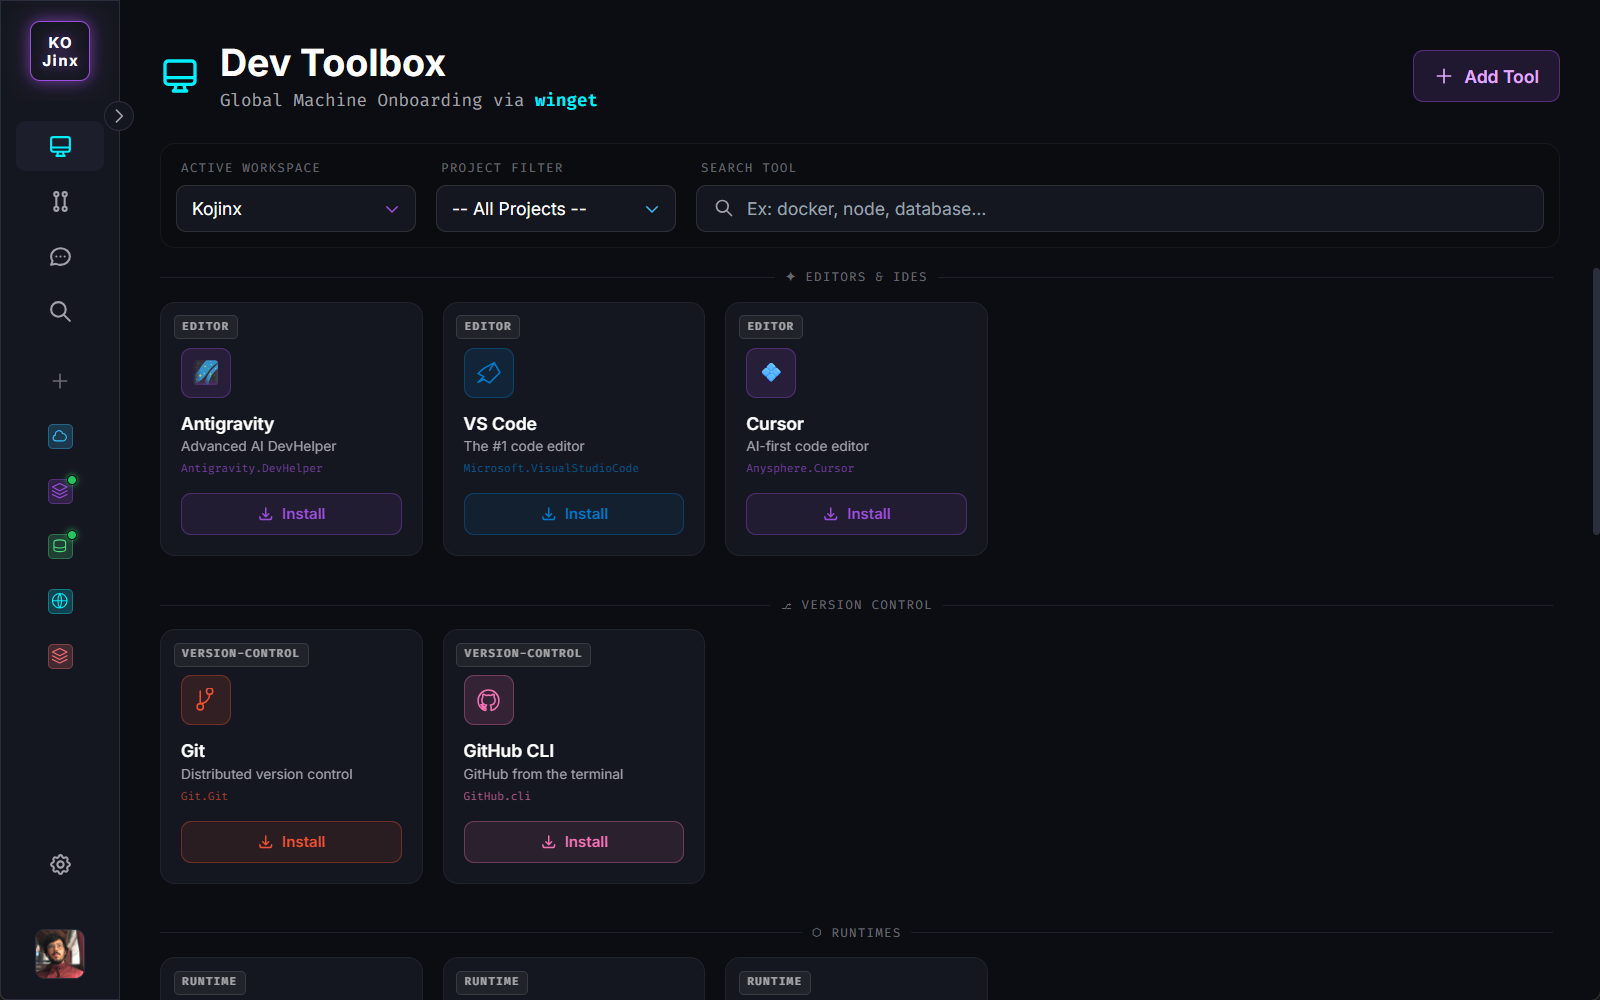Click the Anysphere.Cursor package id
The height and width of the screenshot is (1000, 1600).
coord(800,468)
